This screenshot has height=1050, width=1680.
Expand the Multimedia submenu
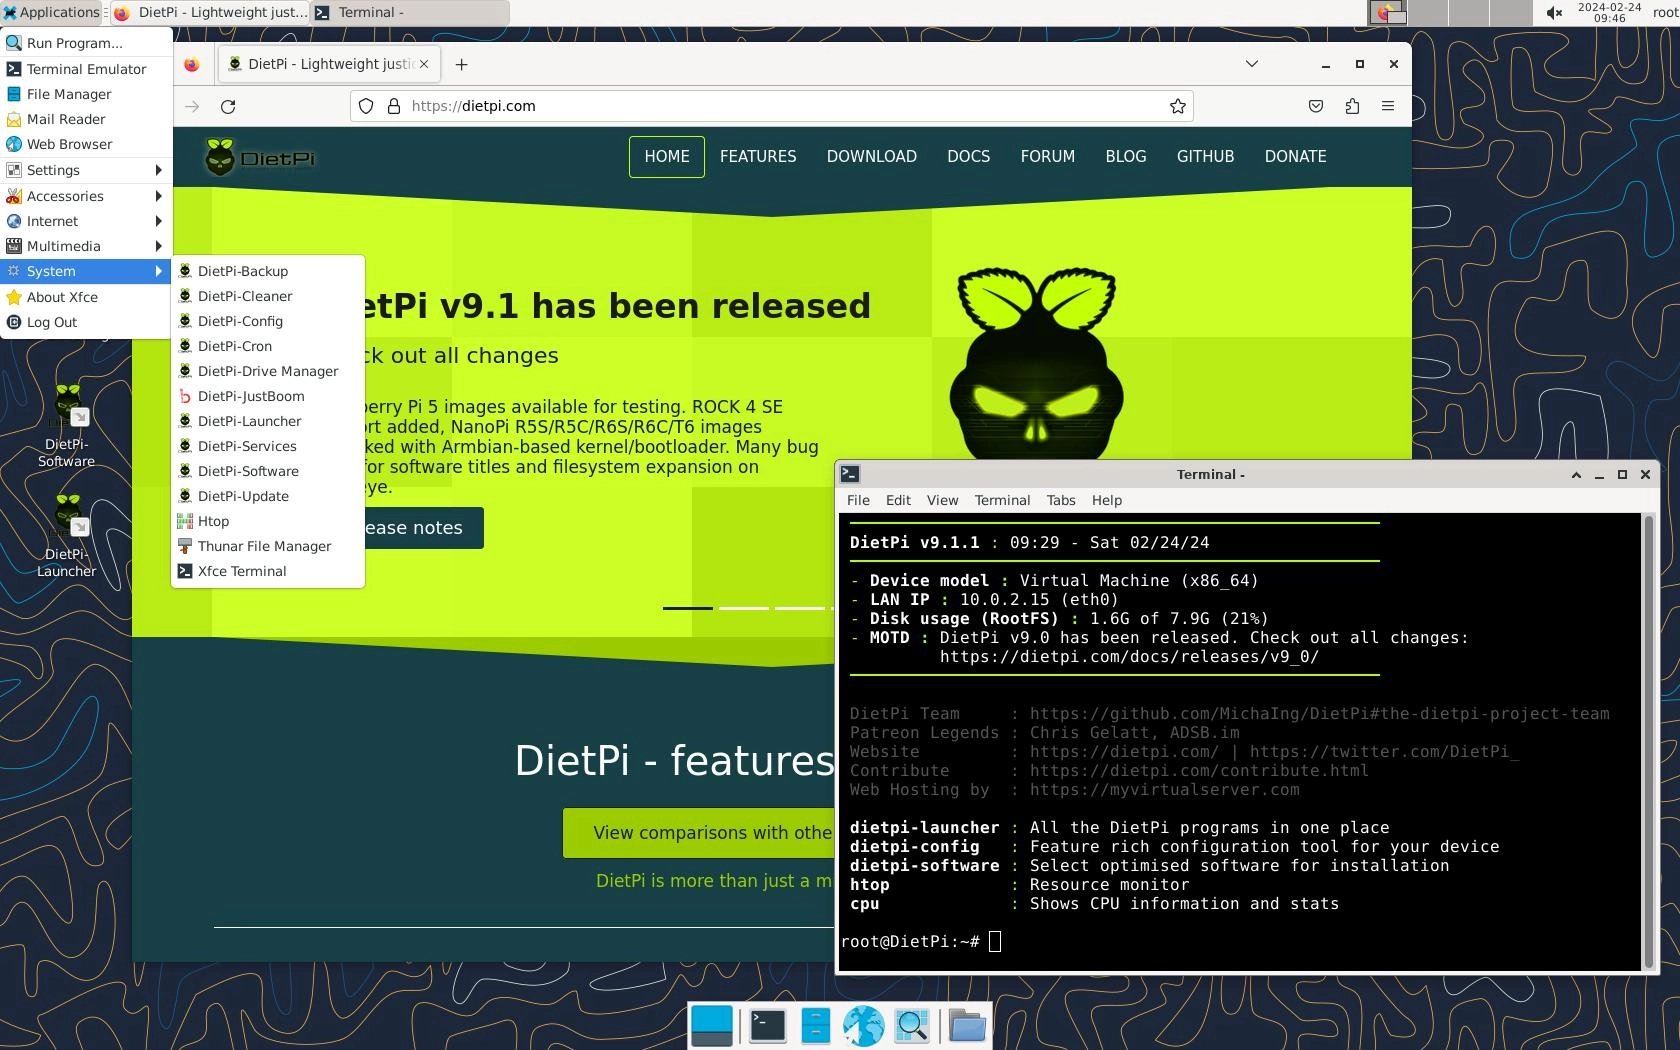(86, 246)
